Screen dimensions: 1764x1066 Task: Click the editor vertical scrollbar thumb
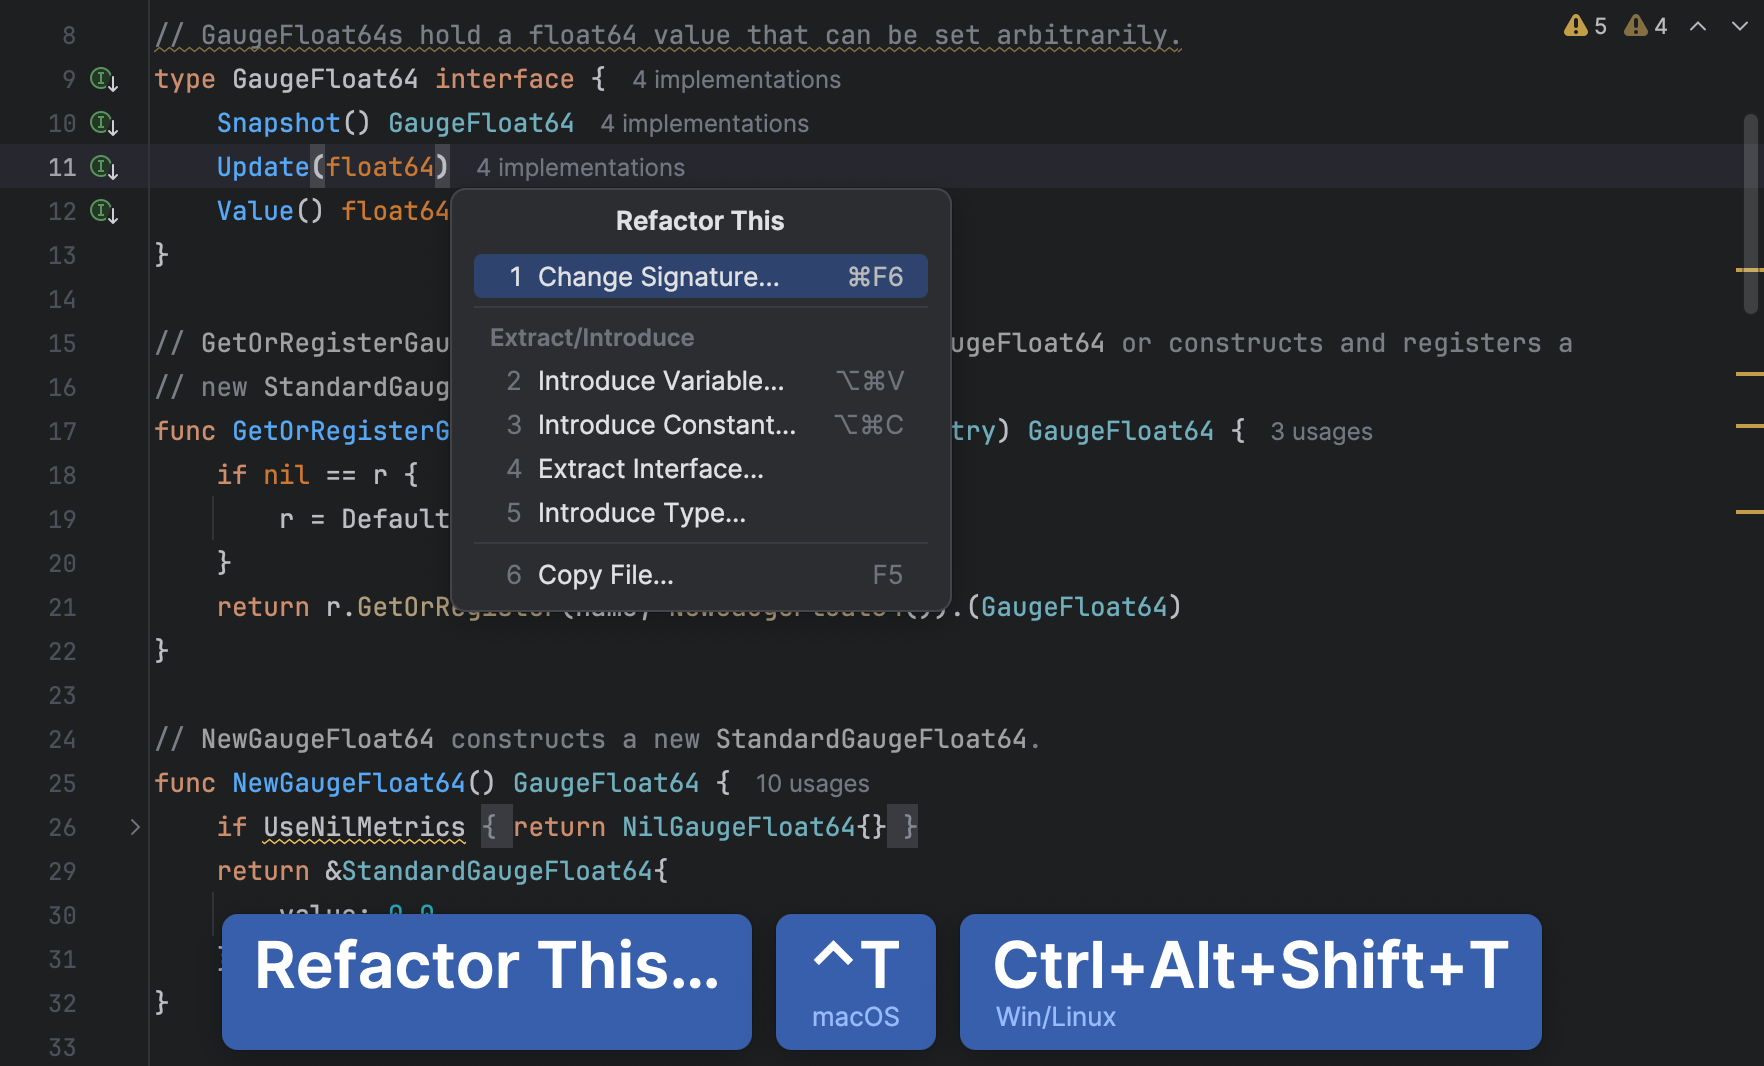pyautogui.click(x=1750, y=214)
